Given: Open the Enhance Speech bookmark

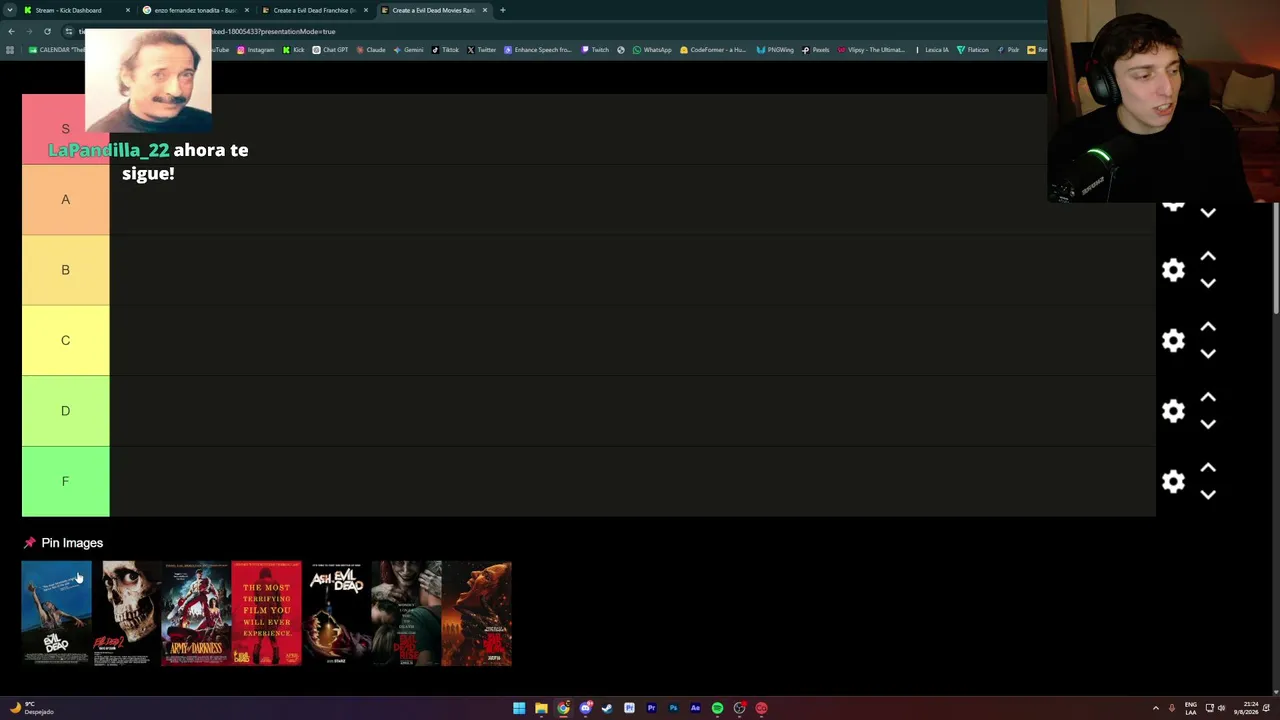Looking at the screenshot, I should pos(538,50).
